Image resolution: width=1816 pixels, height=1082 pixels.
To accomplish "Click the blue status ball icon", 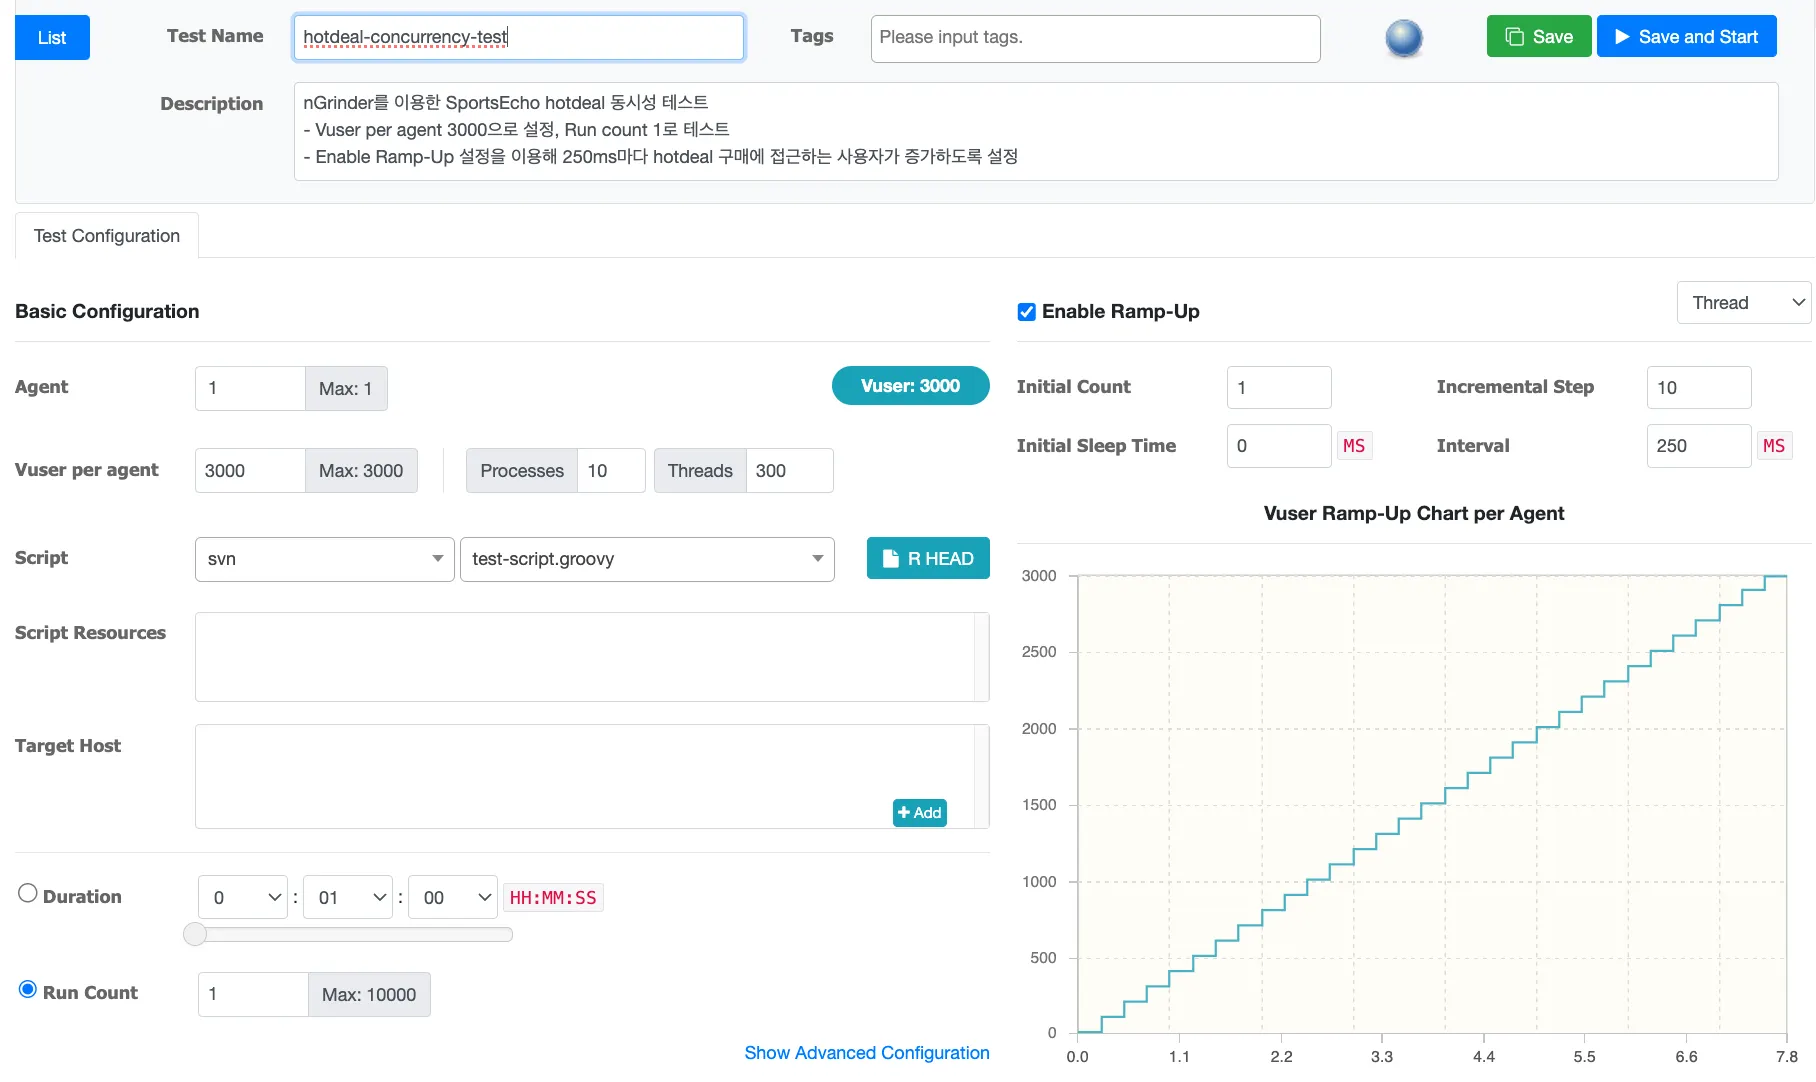I will pos(1403,38).
